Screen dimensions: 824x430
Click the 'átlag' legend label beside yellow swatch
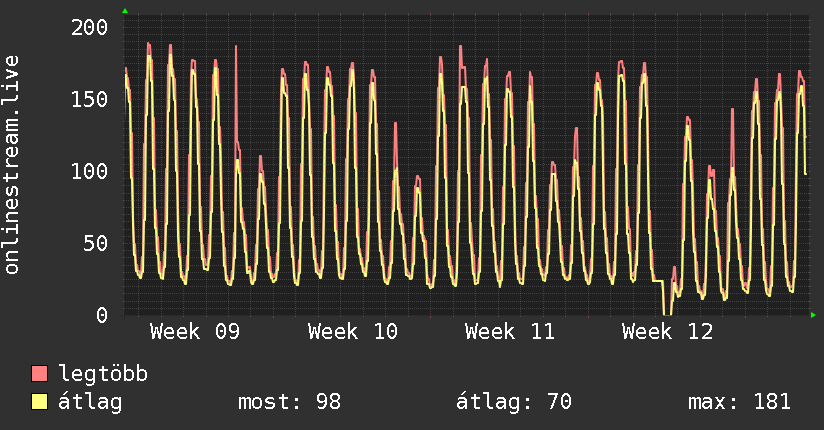(90, 402)
